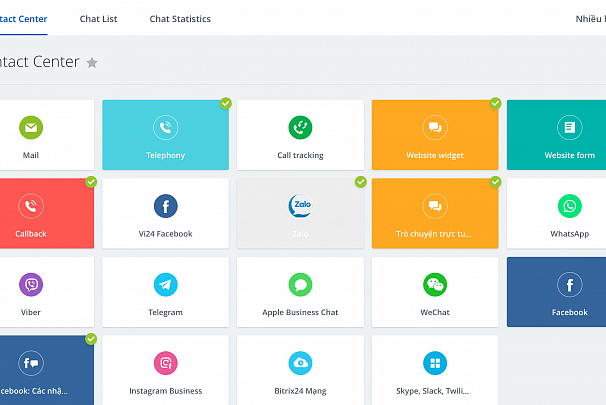Open the Vi24 Facebook icon
The width and height of the screenshot is (606, 405).
tap(165, 206)
